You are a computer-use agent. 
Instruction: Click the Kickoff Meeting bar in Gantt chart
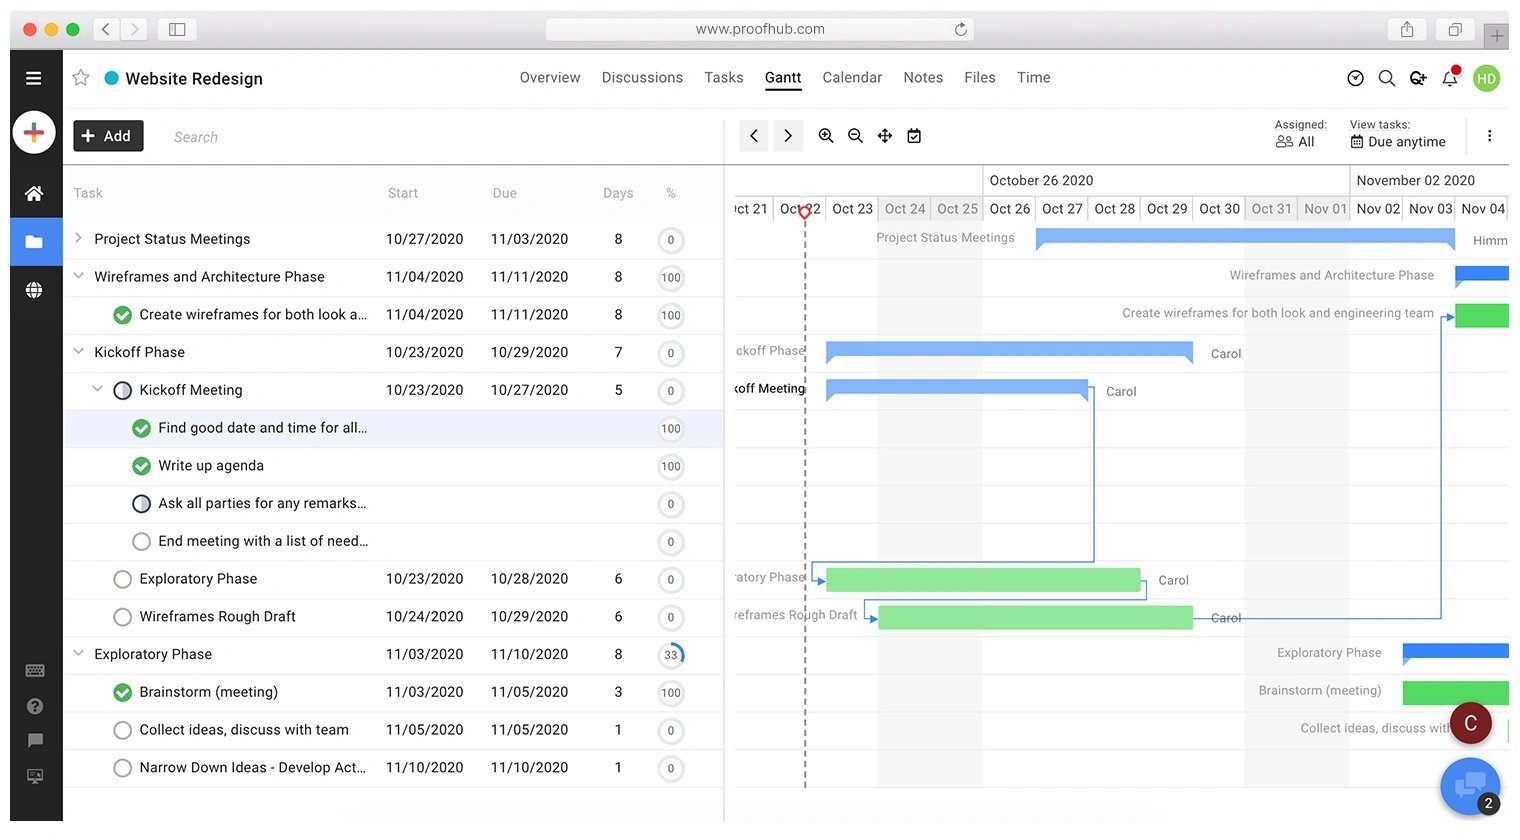pyautogui.click(x=956, y=387)
